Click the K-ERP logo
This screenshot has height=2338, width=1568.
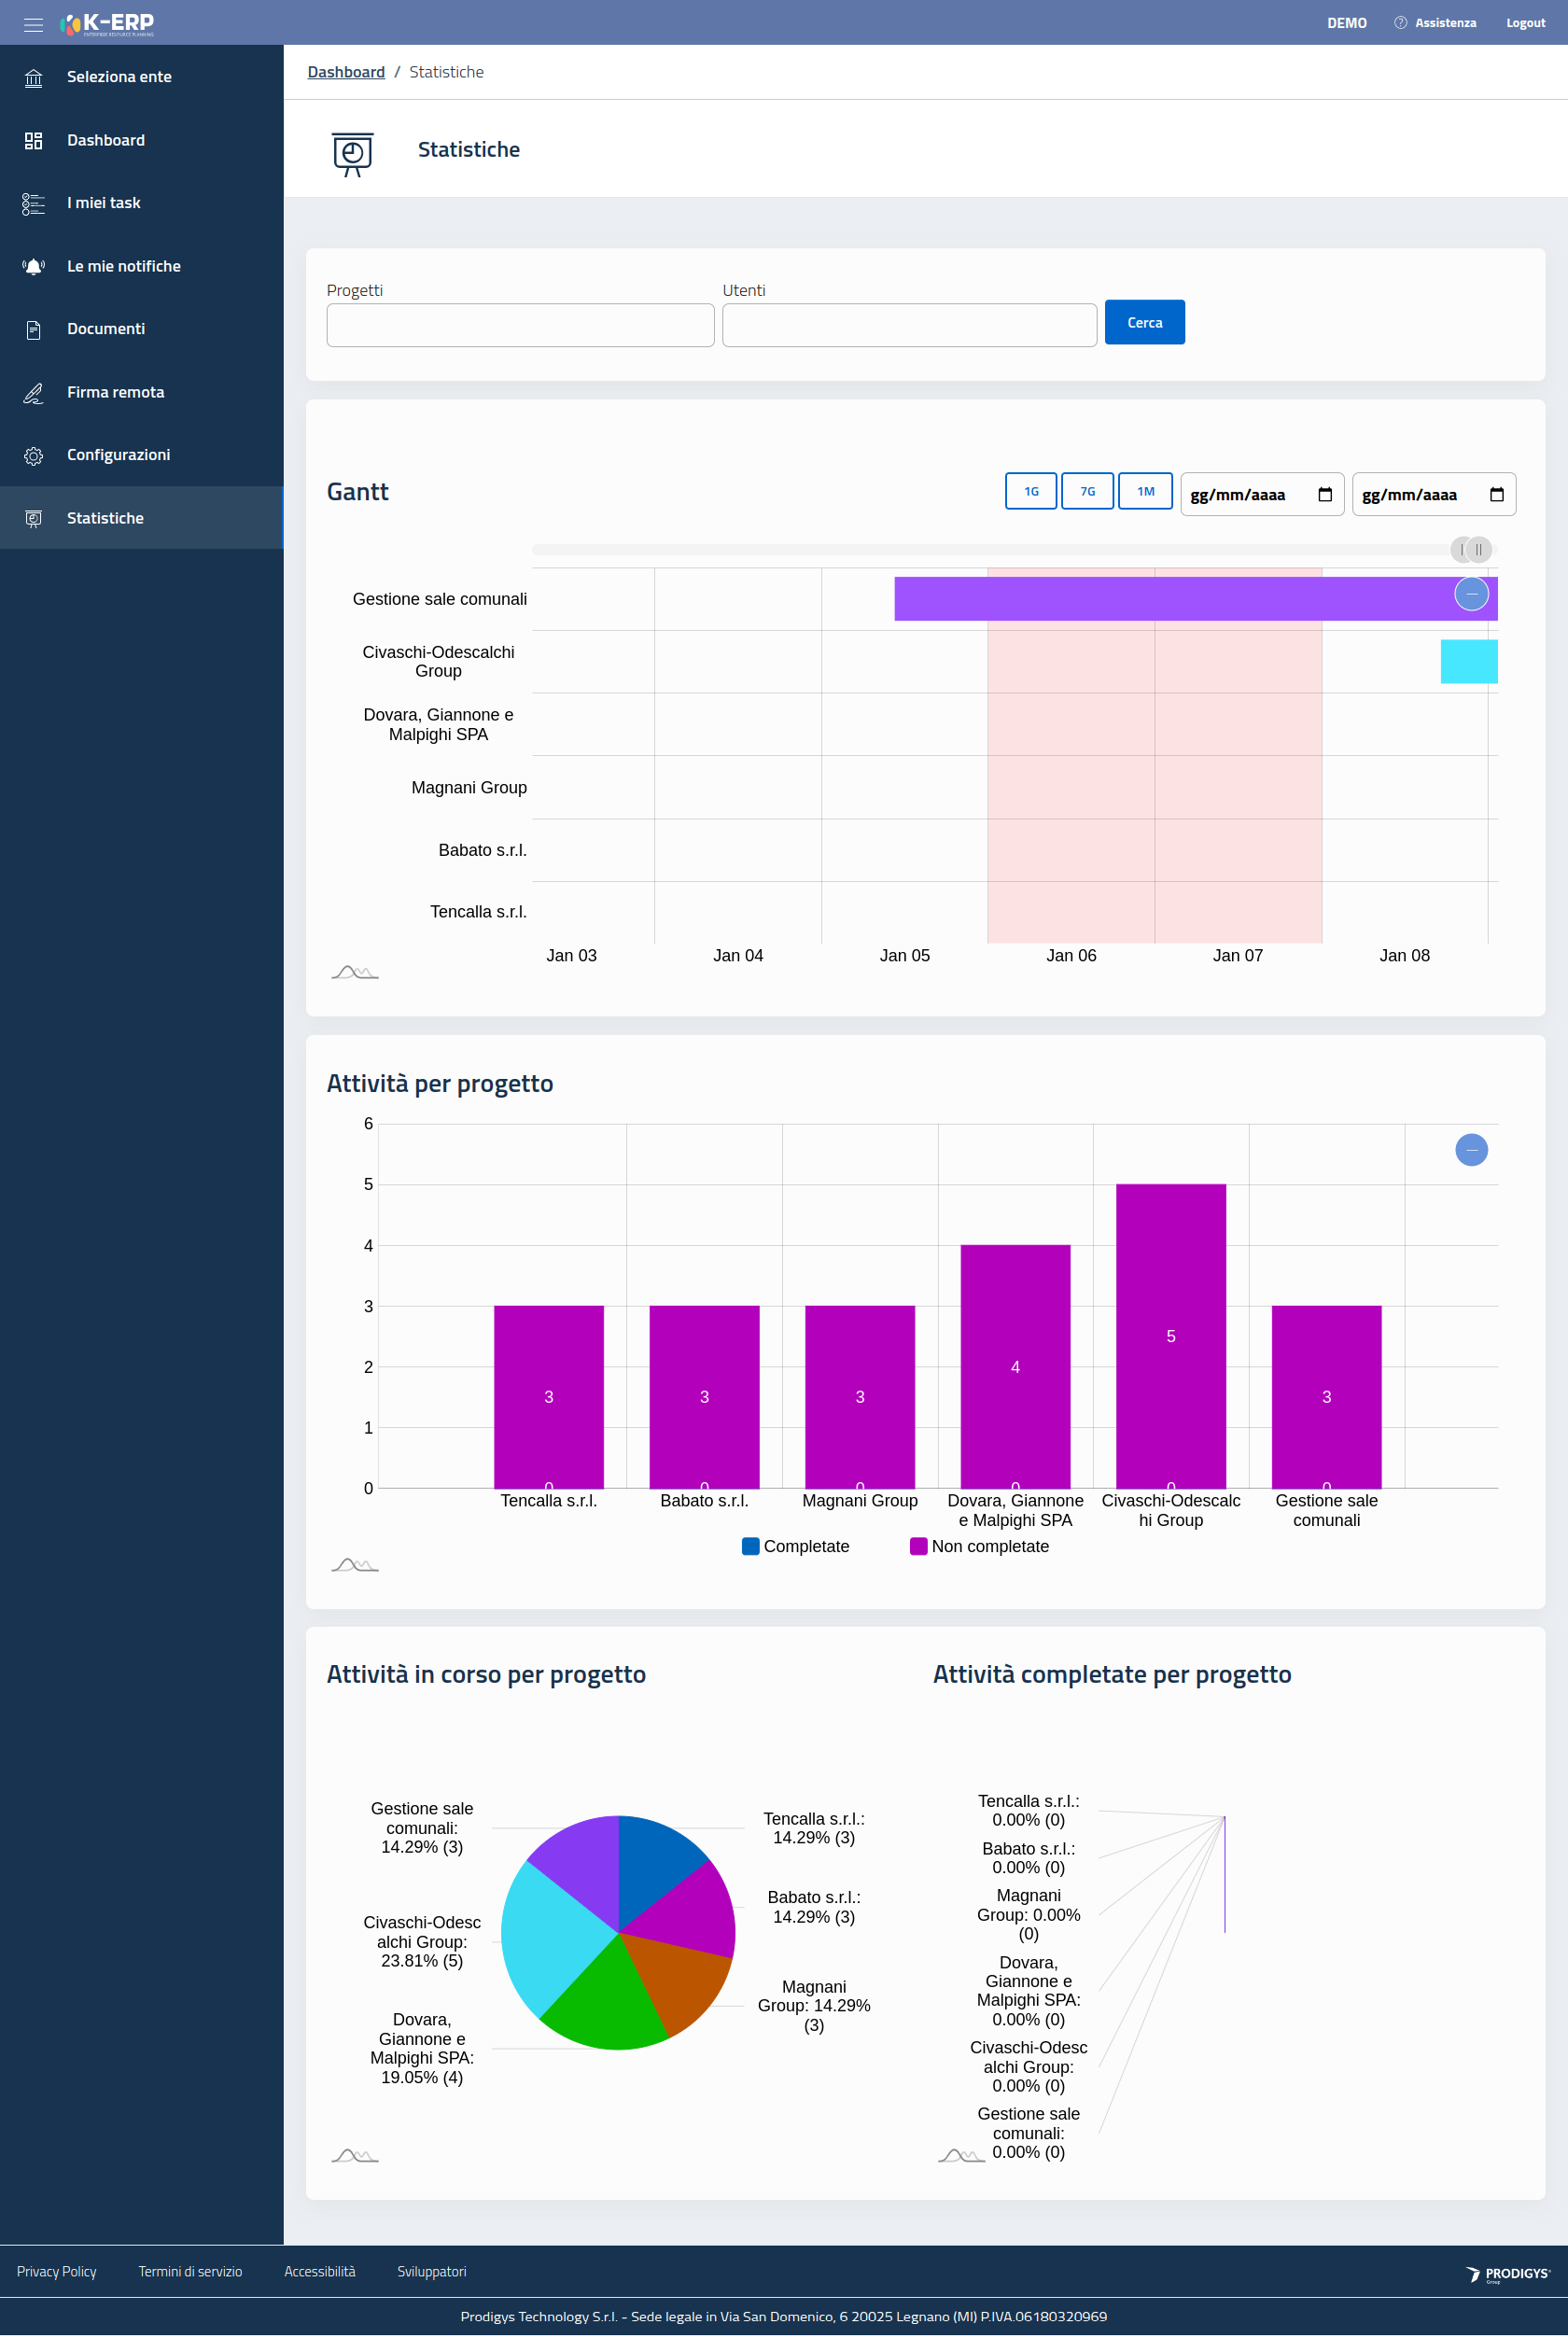107,24
